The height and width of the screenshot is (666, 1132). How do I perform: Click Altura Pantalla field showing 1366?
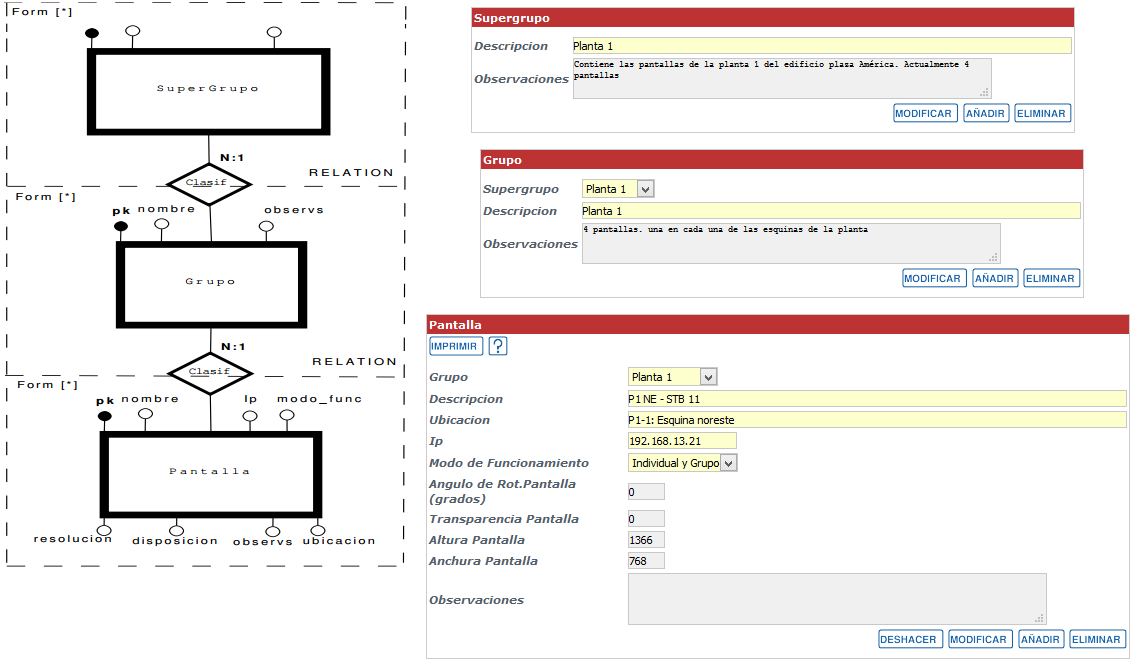click(646, 540)
